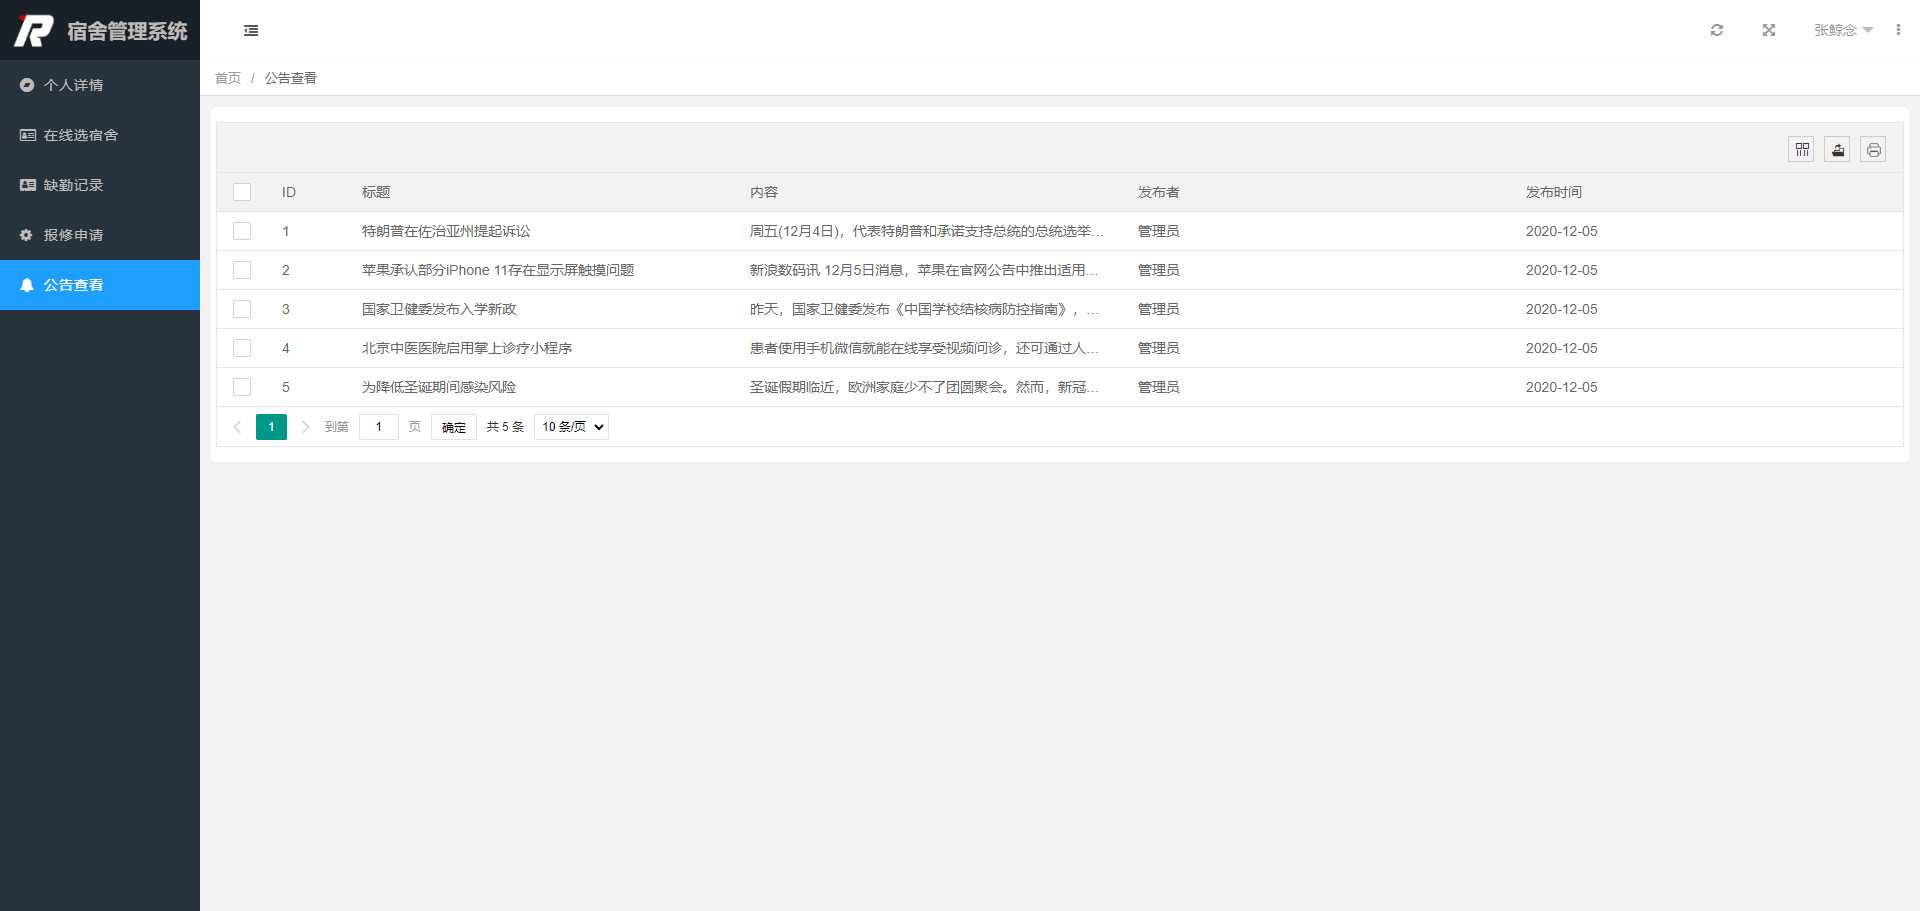Check the row for 国家卫健委发布入学新政
Viewport: 1920px width, 911px height.
(x=242, y=309)
